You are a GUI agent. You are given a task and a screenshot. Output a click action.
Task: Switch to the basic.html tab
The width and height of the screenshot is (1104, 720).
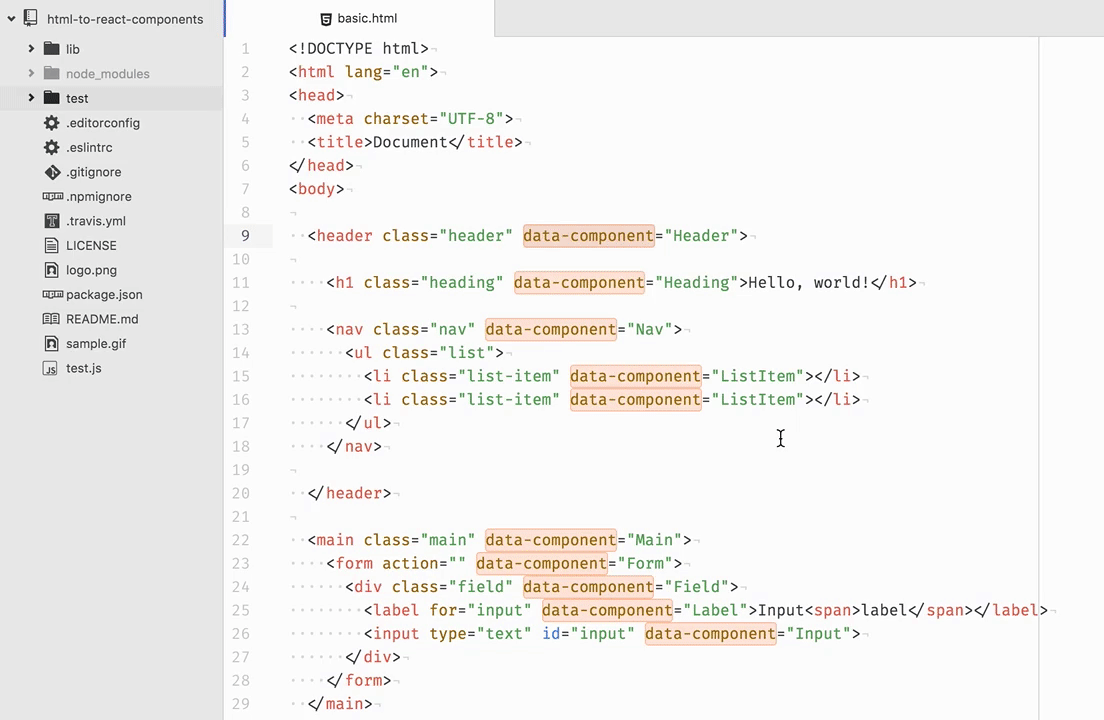tap(367, 18)
